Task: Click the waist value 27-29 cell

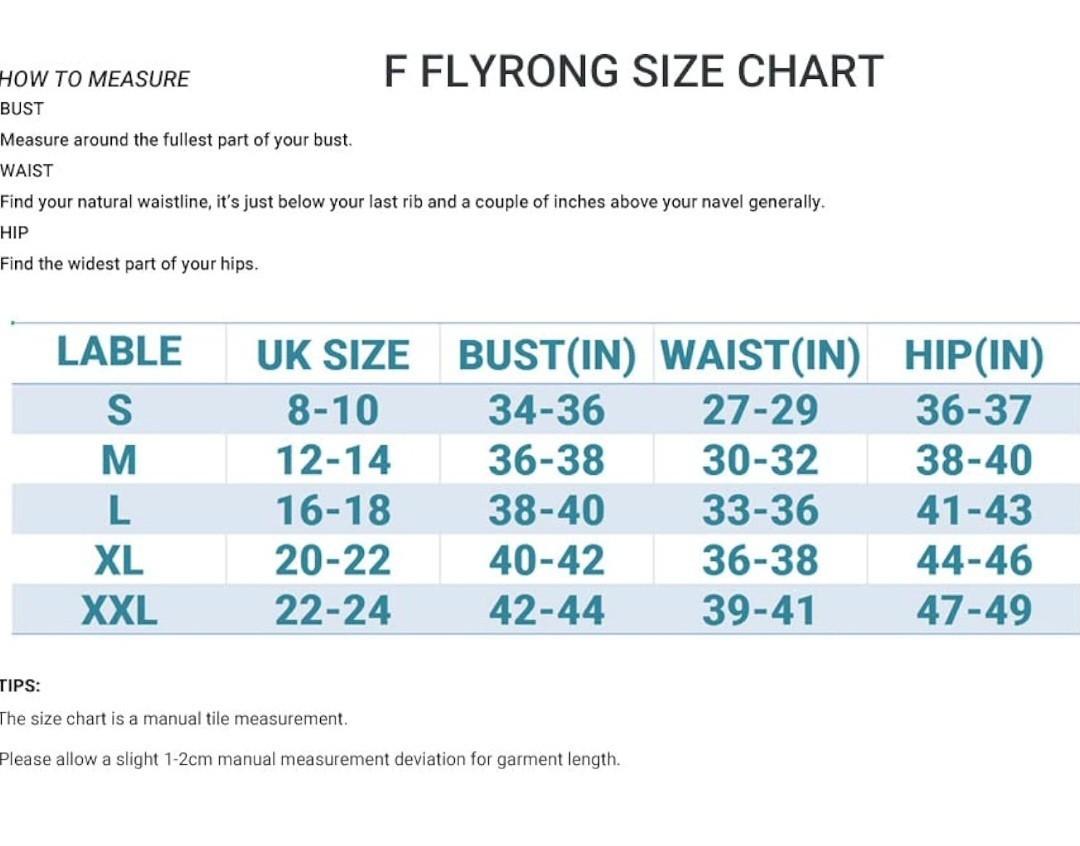Action: [x=760, y=410]
